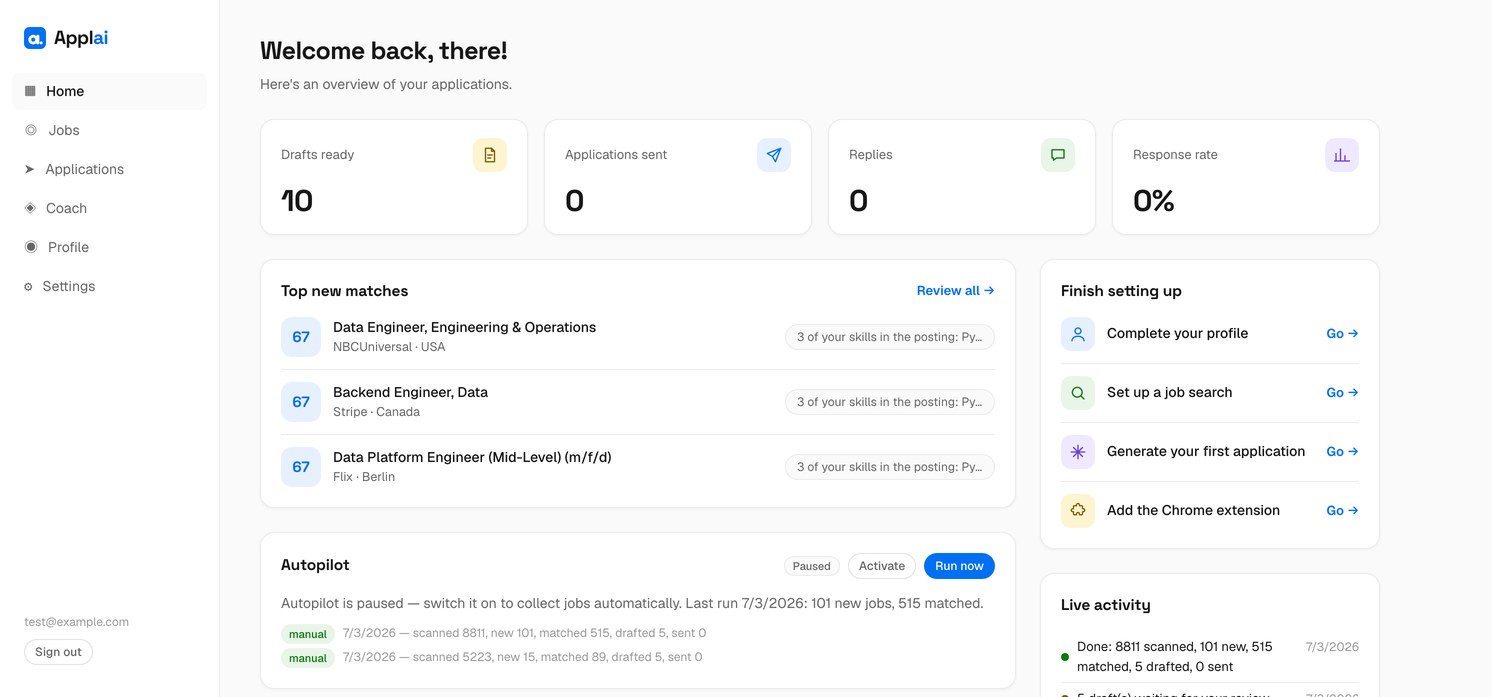Click Go next to Set up a job search
The width and height of the screenshot is (1492, 697).
tap(1342, 393)
